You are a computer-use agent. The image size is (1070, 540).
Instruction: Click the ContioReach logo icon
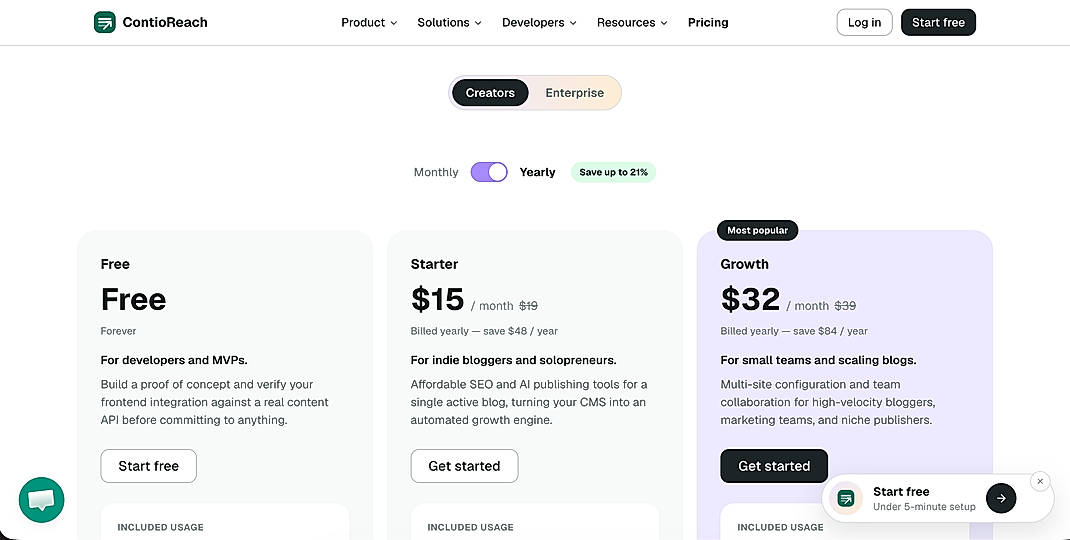[x=104, y=23]
